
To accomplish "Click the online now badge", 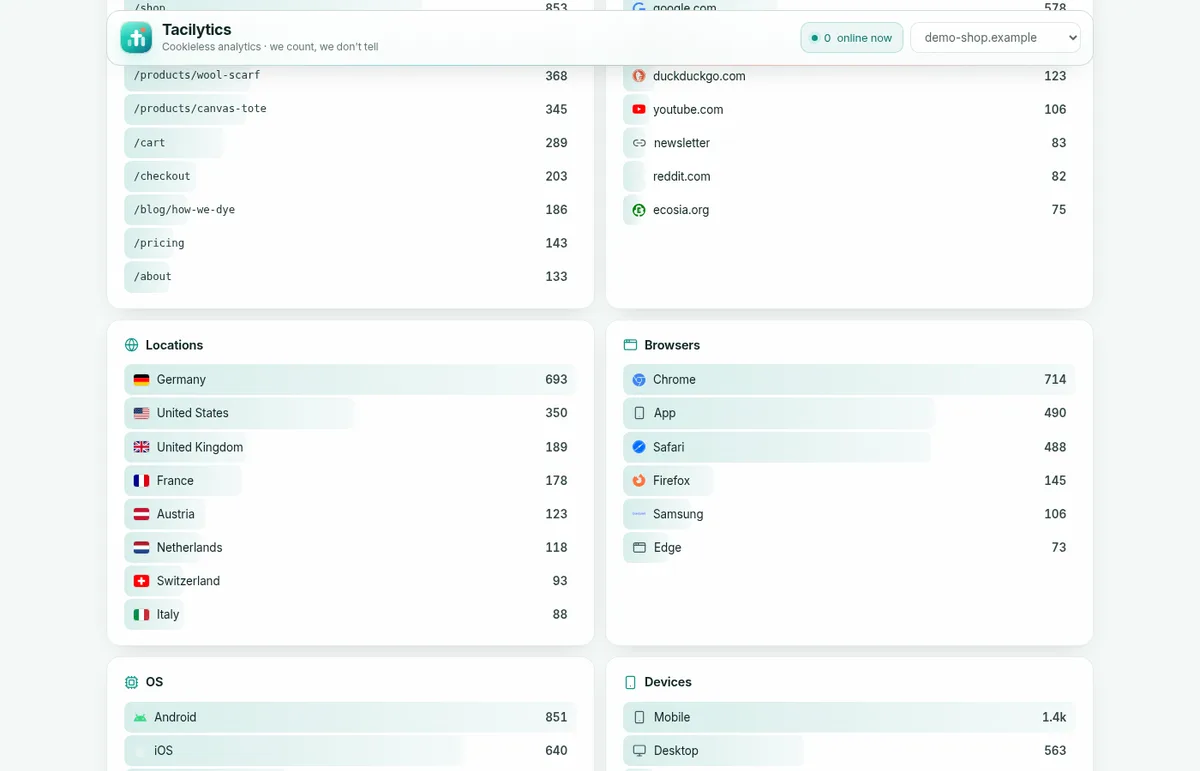I will pos(851,38).
